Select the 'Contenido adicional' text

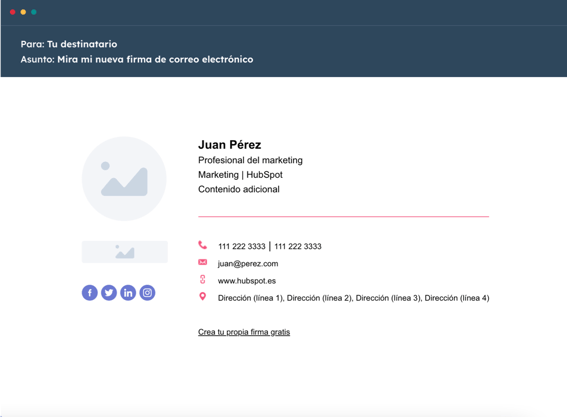239,189
